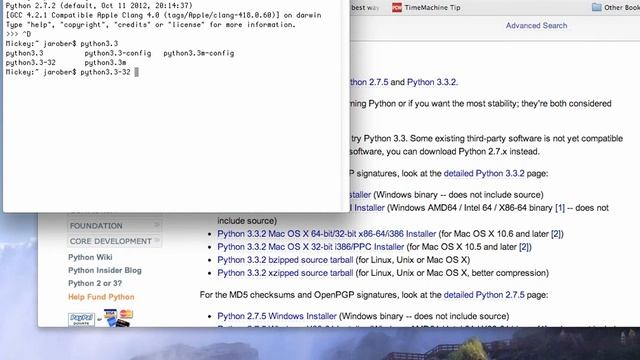Screen dimensions: 640x360
Task: Click the Advanced Search link
Action: point(536,25)
